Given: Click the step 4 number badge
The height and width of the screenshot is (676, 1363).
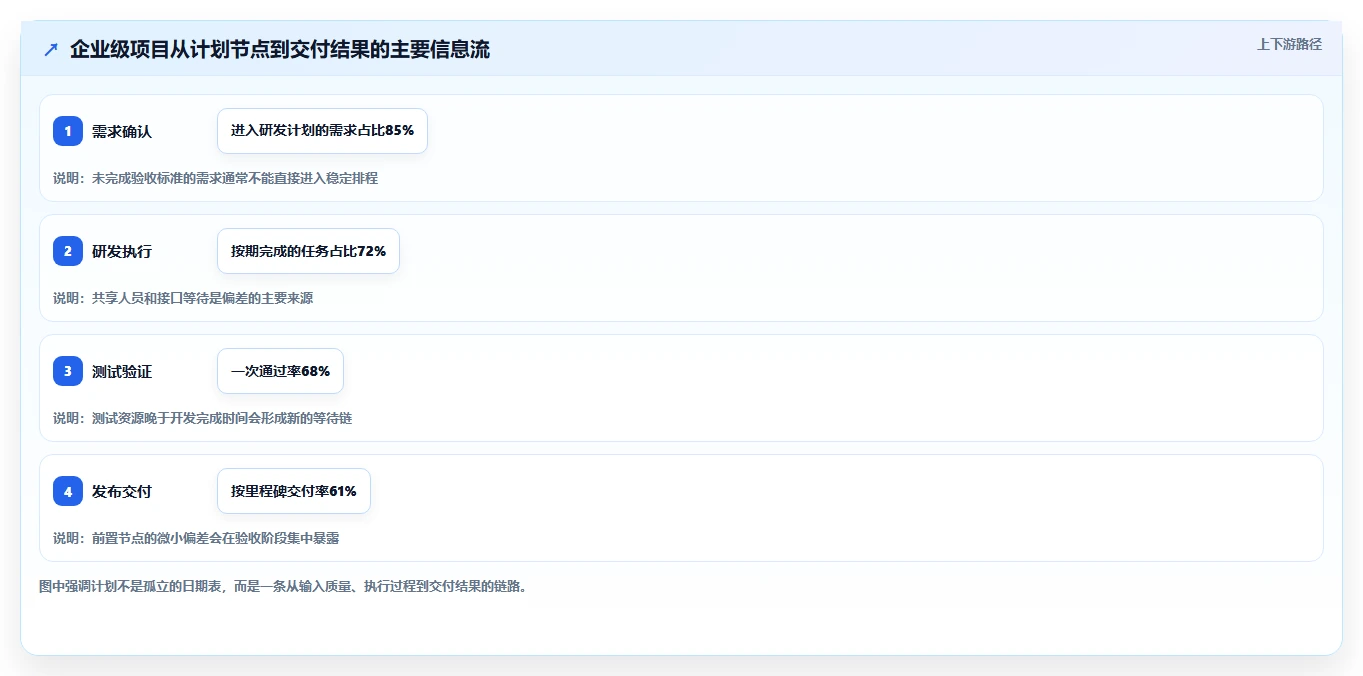Looking at the screenshot, I should 68,491.
